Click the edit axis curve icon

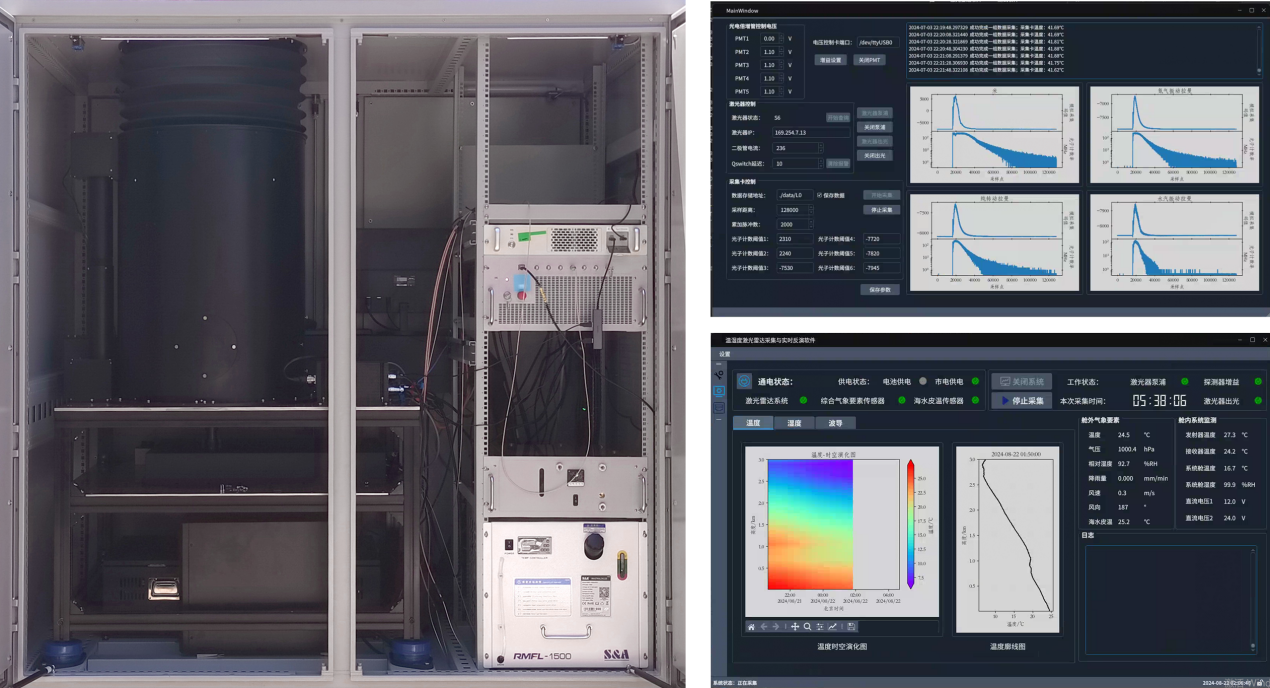833,627
